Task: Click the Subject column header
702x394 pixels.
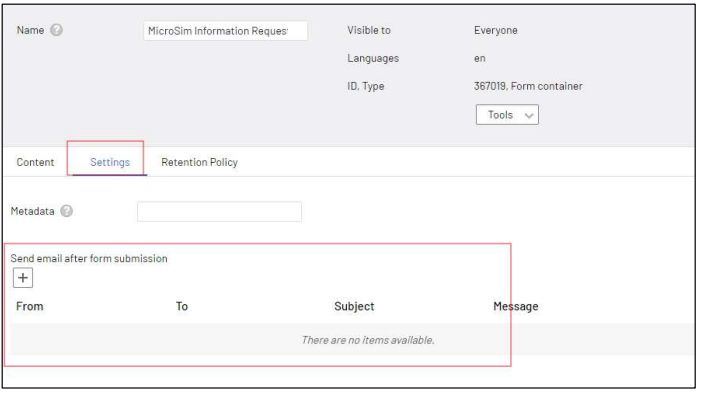Action: point(354,306)
